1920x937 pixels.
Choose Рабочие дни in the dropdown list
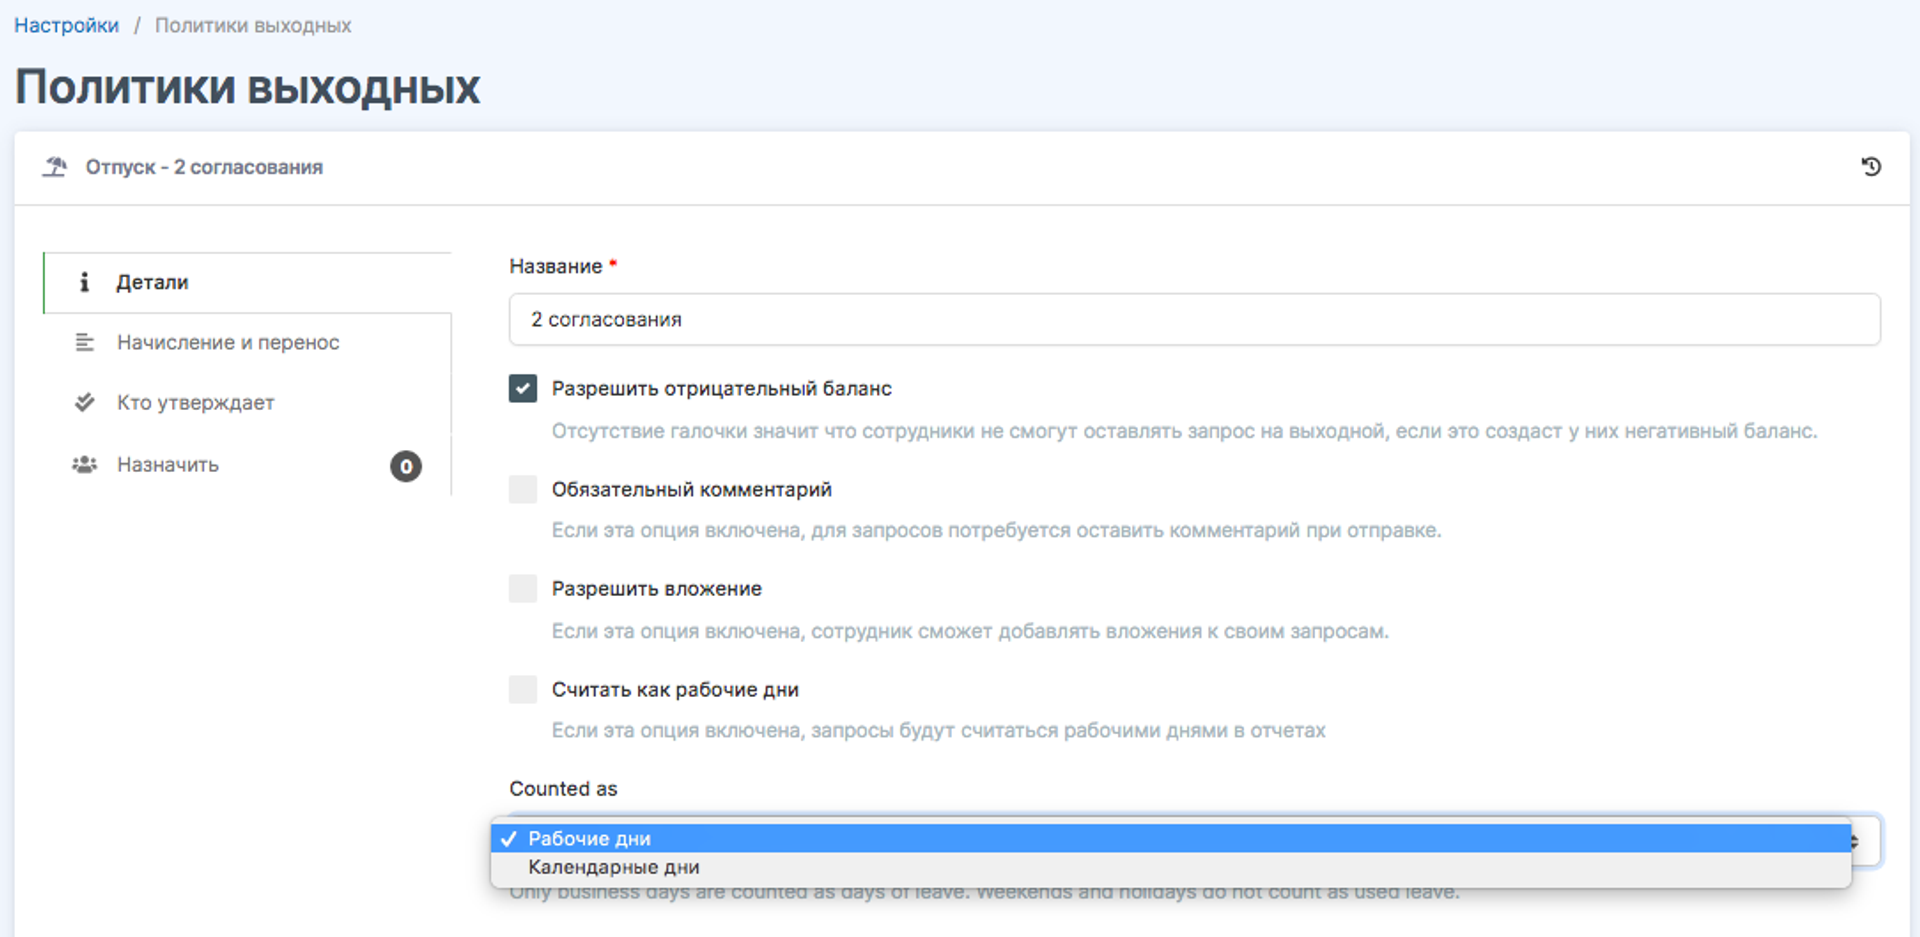pos(1171,839)
